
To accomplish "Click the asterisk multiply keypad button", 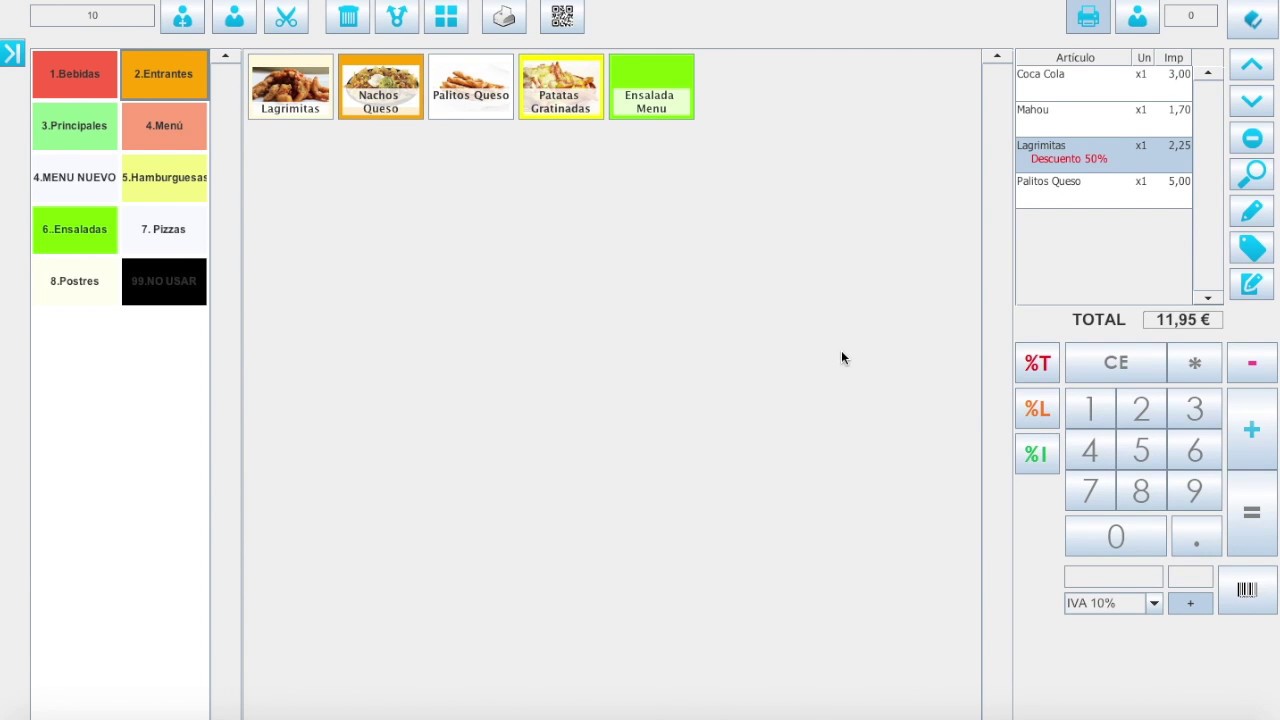I will point(1195,363).
